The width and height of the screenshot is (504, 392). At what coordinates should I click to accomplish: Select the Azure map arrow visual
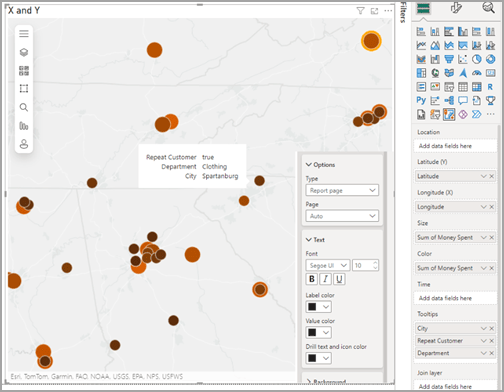pos(463,73)
